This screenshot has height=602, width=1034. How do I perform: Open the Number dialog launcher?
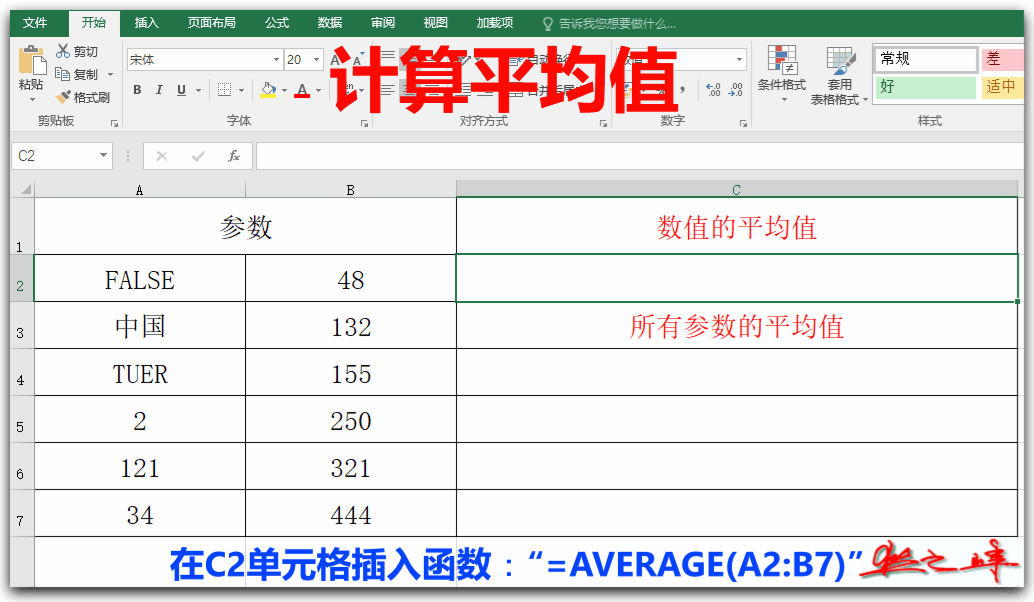pos(743,123)
